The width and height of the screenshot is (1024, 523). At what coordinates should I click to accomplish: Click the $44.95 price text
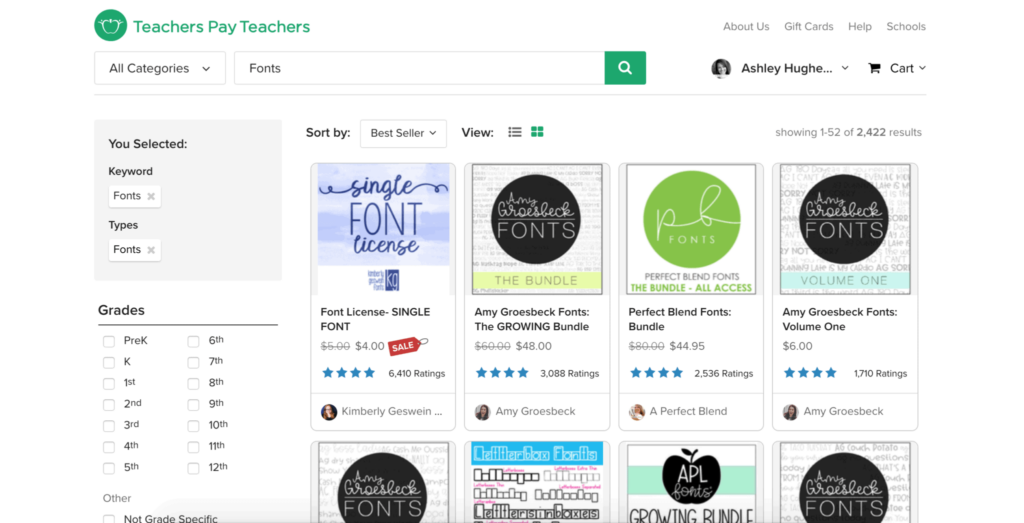pos(687,347)
